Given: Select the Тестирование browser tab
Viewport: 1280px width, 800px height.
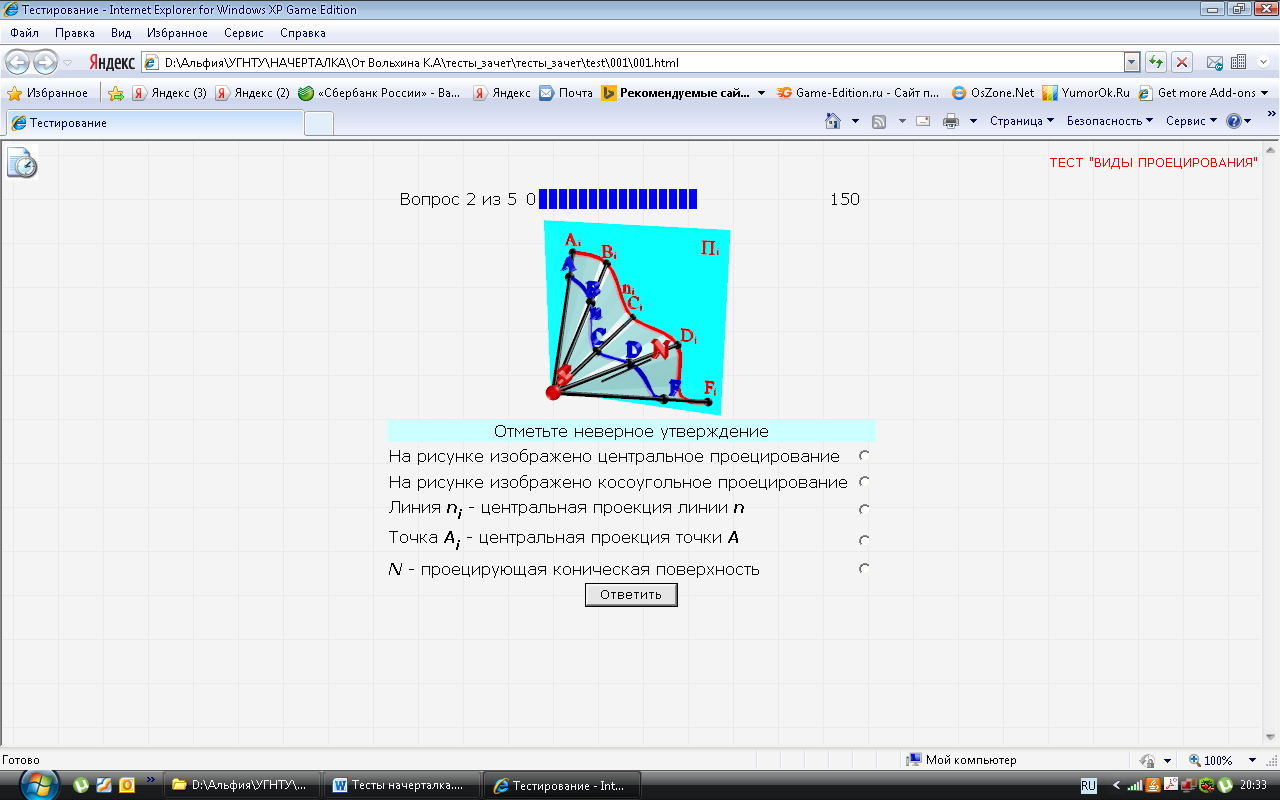Looking at the screenshot, I should 155,123.
